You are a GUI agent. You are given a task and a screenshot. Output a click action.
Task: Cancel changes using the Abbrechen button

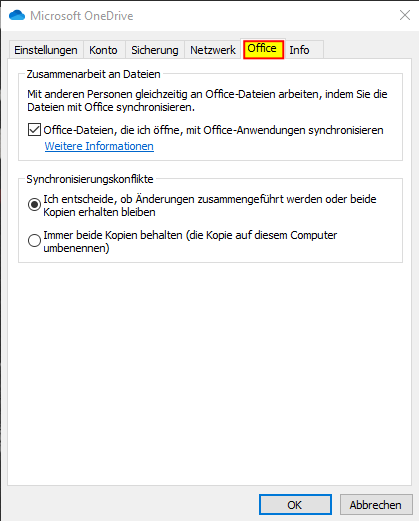tap(376, 505)
